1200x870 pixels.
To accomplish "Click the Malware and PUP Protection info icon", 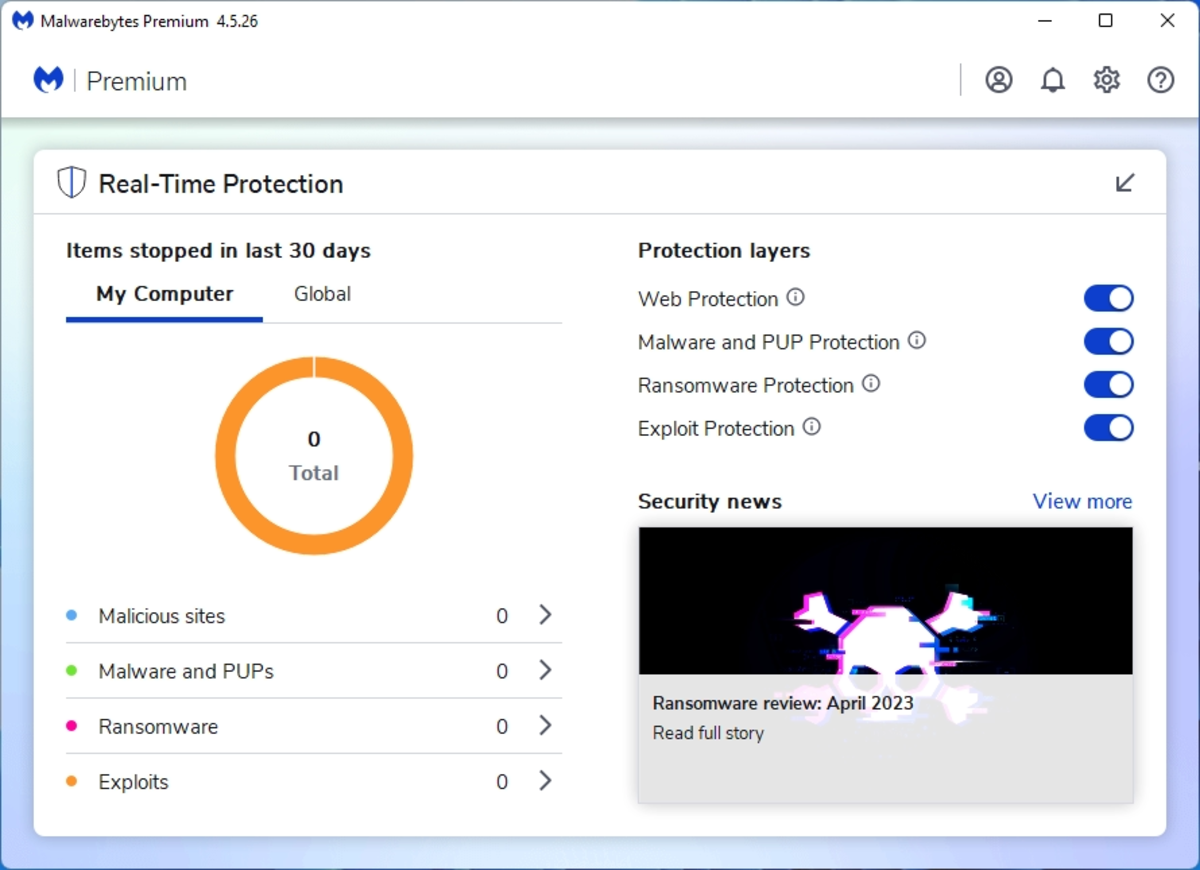I will [916, 340].
